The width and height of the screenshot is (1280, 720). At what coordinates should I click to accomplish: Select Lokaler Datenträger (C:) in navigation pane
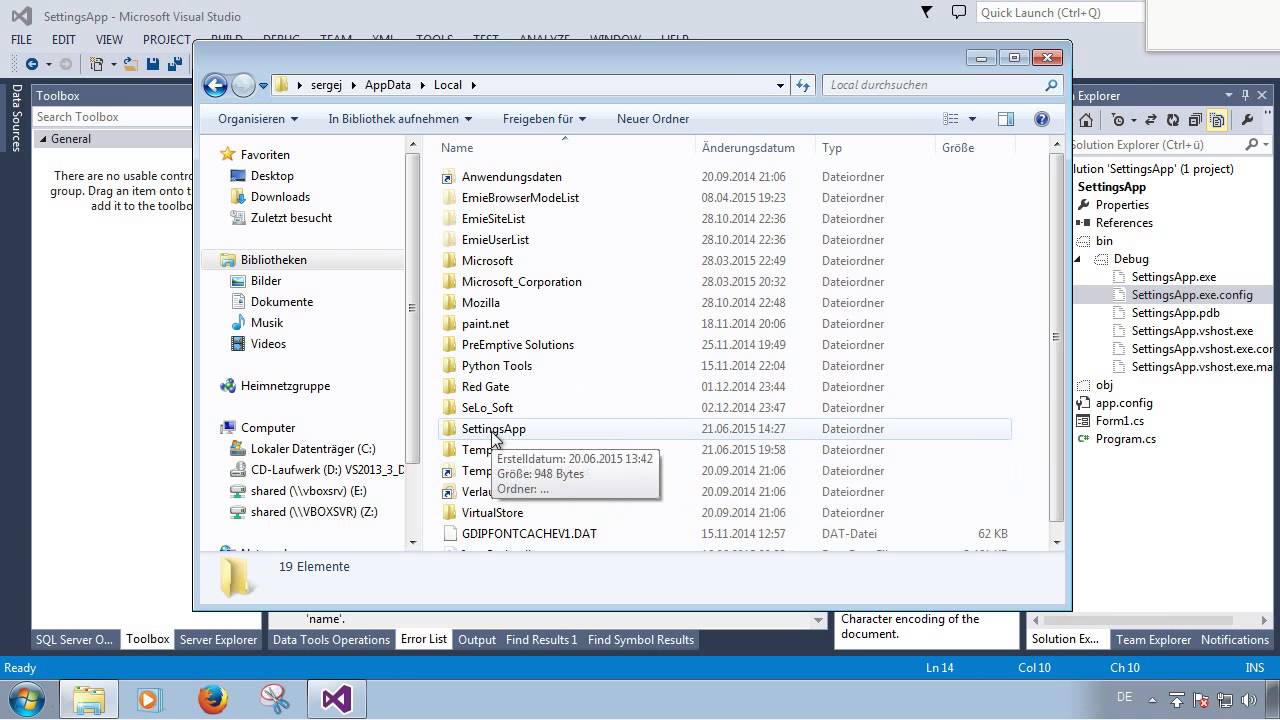pyautogui.click(x=313, y=449)
